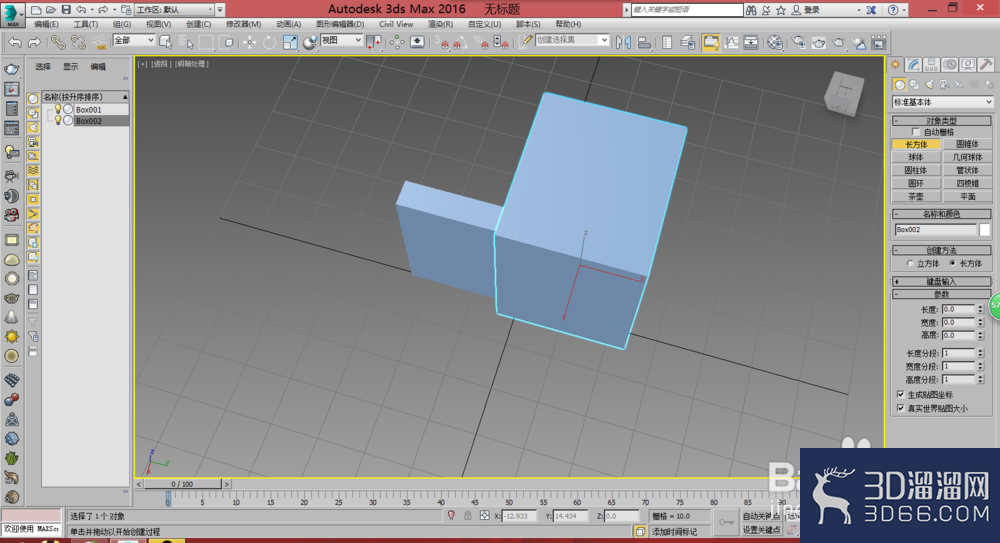
Task: Select the 长方体 creation method radio
Action: pos(953,264)
